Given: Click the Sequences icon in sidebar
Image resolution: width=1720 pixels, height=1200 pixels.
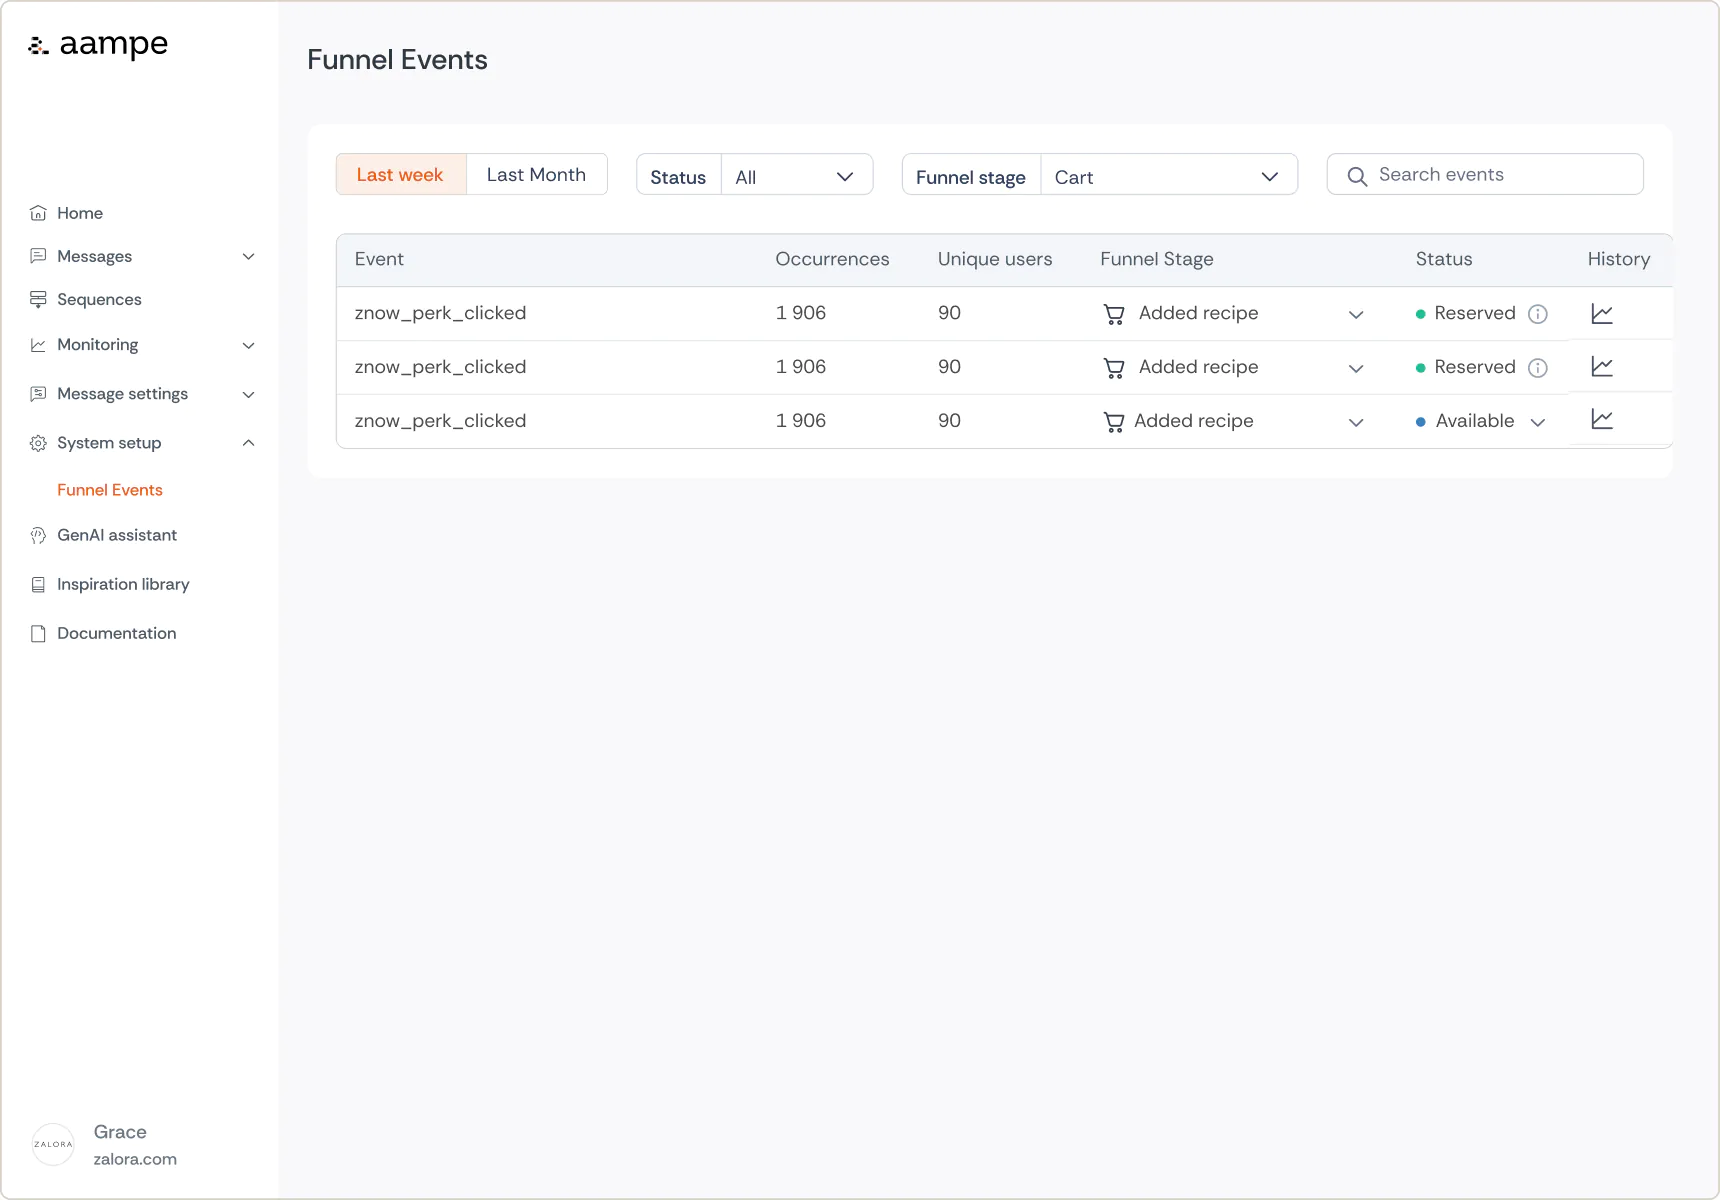Looking at the screenshot, I should pyautogui.click(x=38, y=299).
